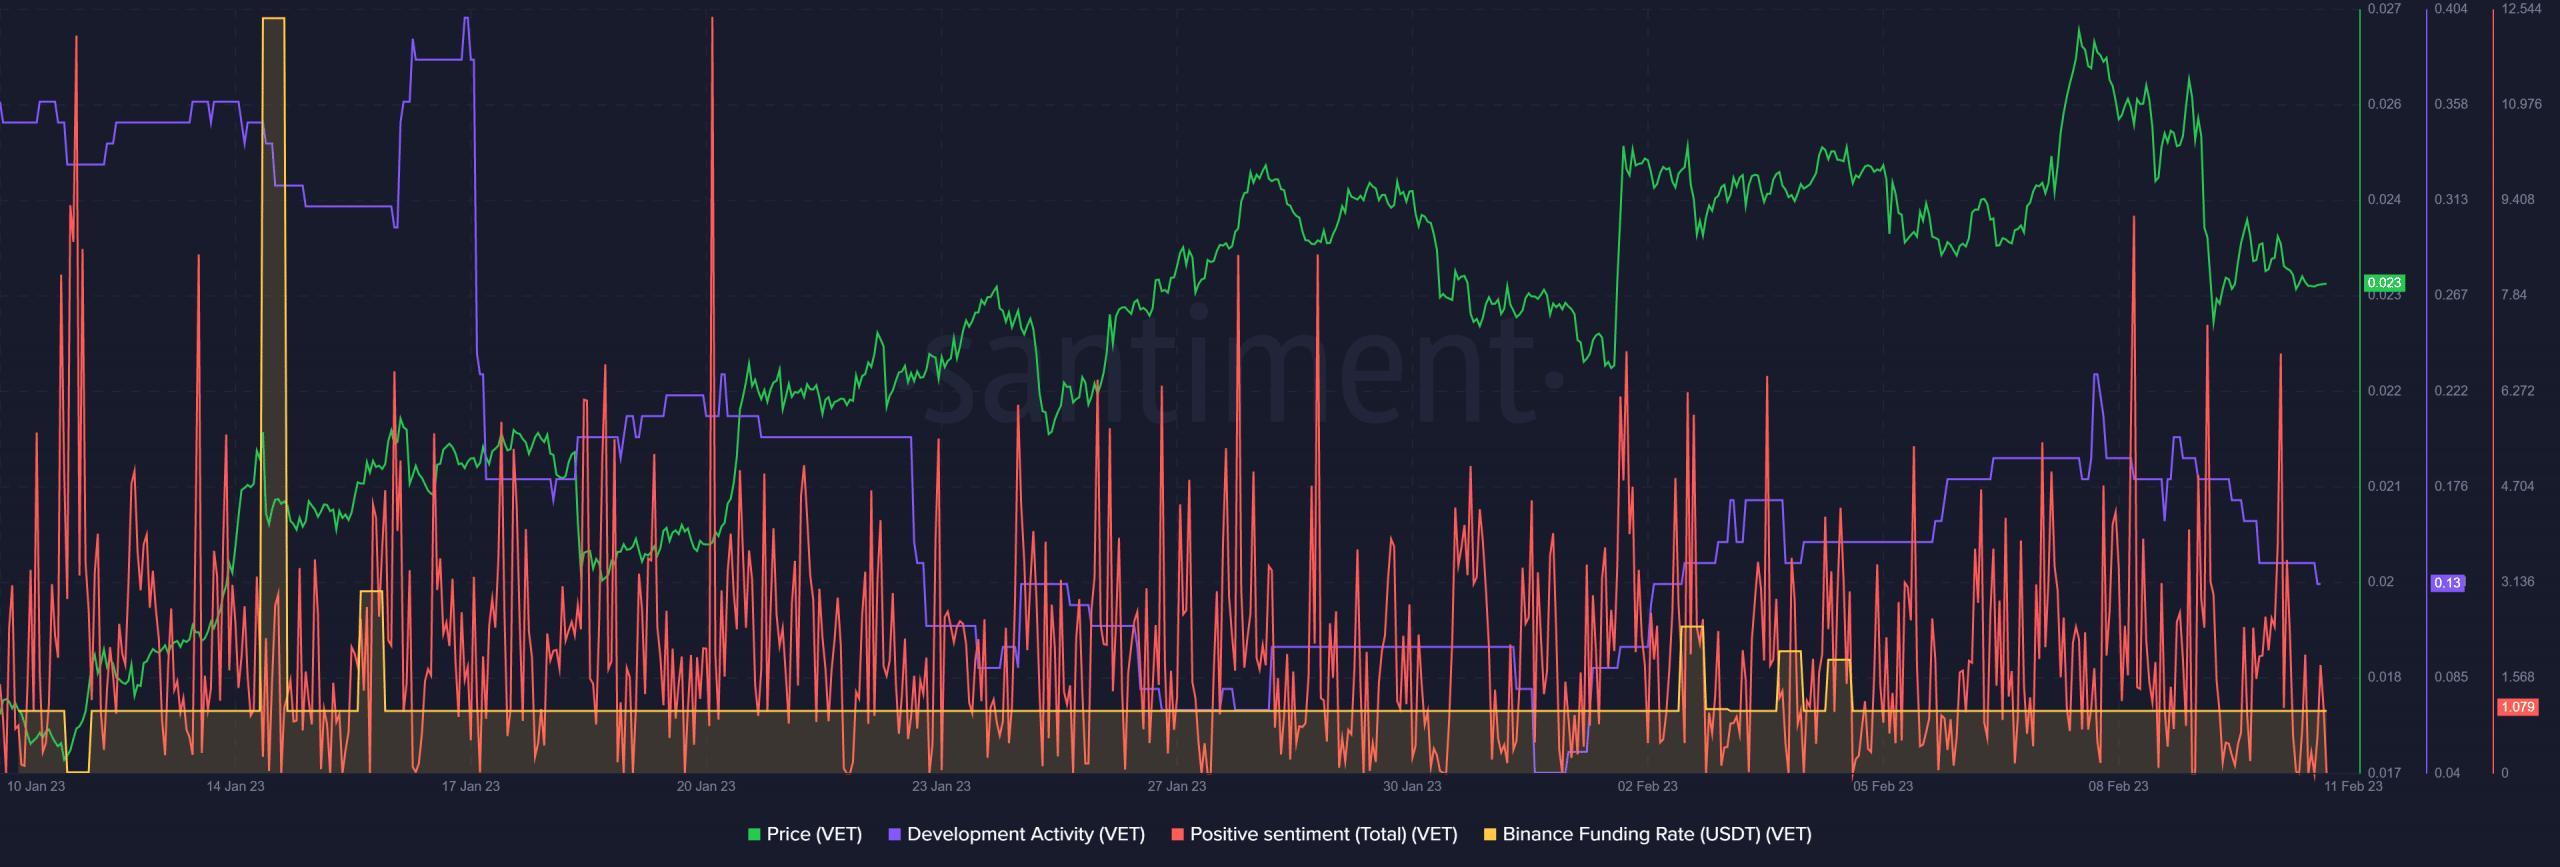Image resolution: width=2560 pixels, height=867 pixels.
Task: Click the 0.267 development axis value
Action: pyautogui.click(x=2451, y=295)
